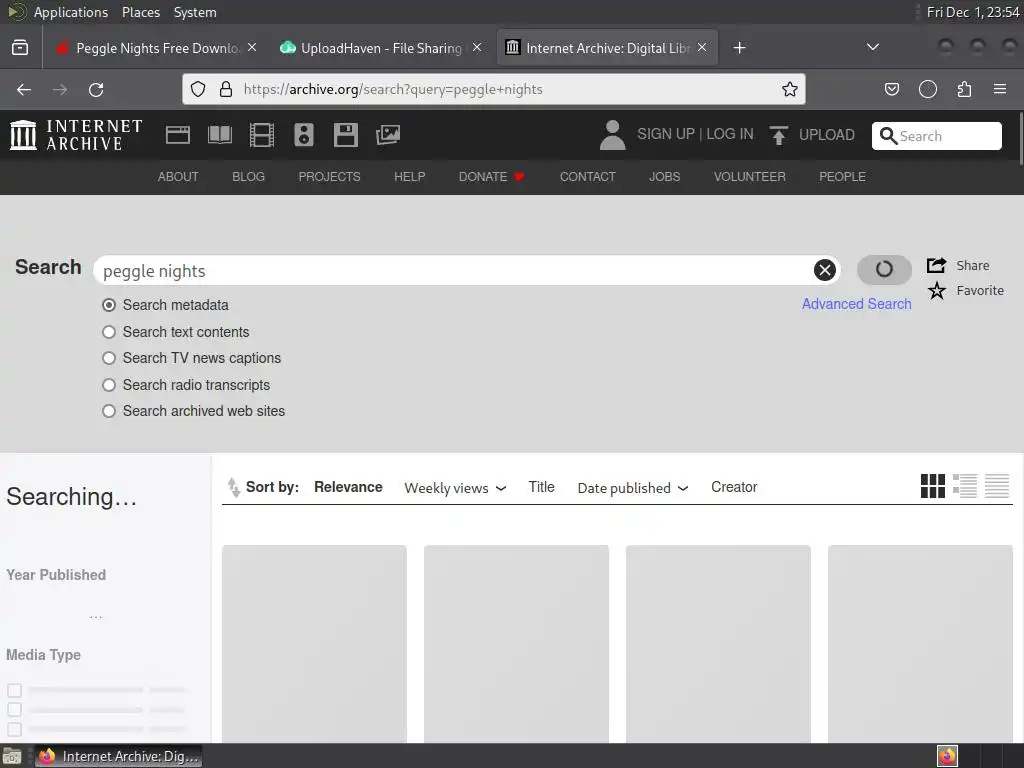Open the Applications system menu
1024x768 pixels.
pos(71,12)
